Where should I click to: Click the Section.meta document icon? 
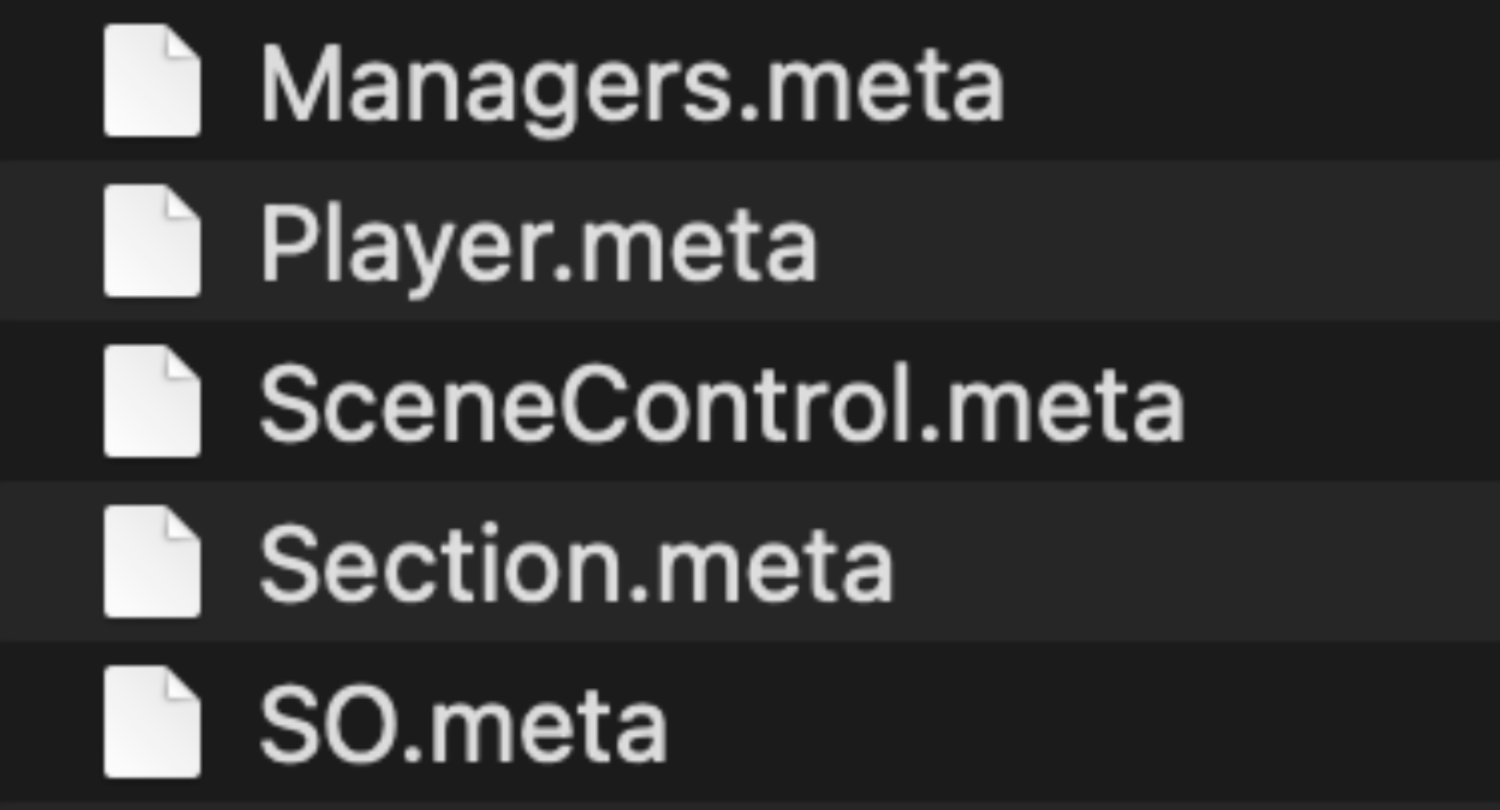tap(152, 561)
